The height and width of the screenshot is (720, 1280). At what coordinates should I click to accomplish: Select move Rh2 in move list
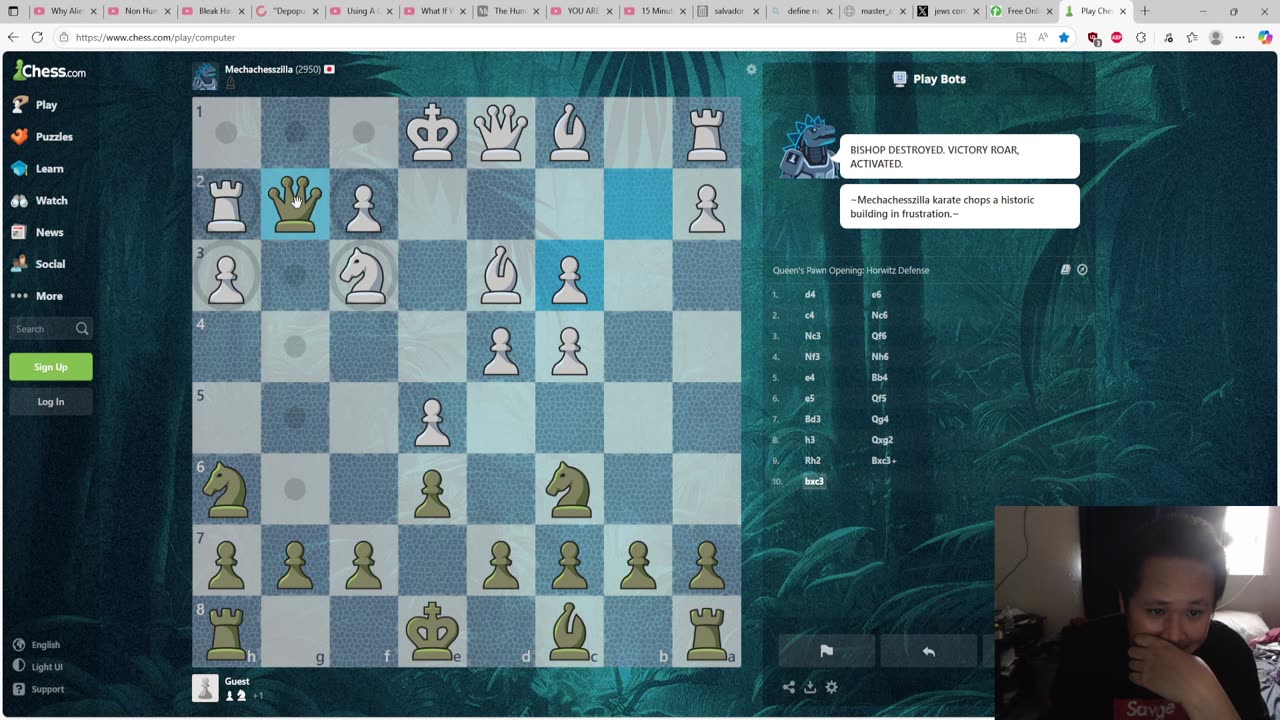click(812, 461)
